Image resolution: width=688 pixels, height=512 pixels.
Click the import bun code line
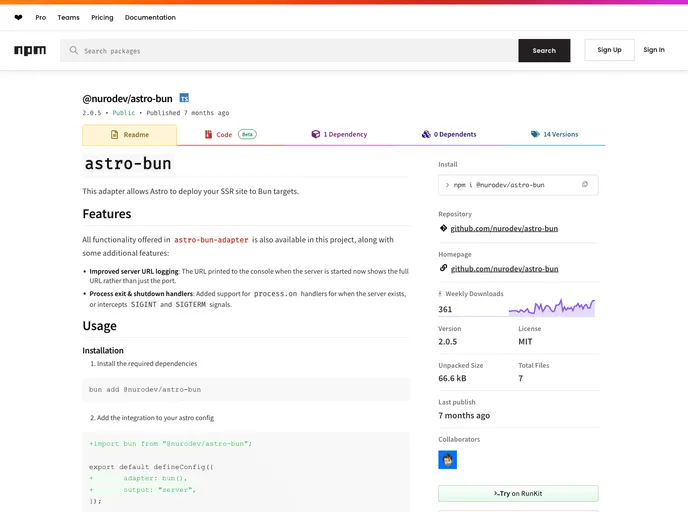click(x=170, y=444)
